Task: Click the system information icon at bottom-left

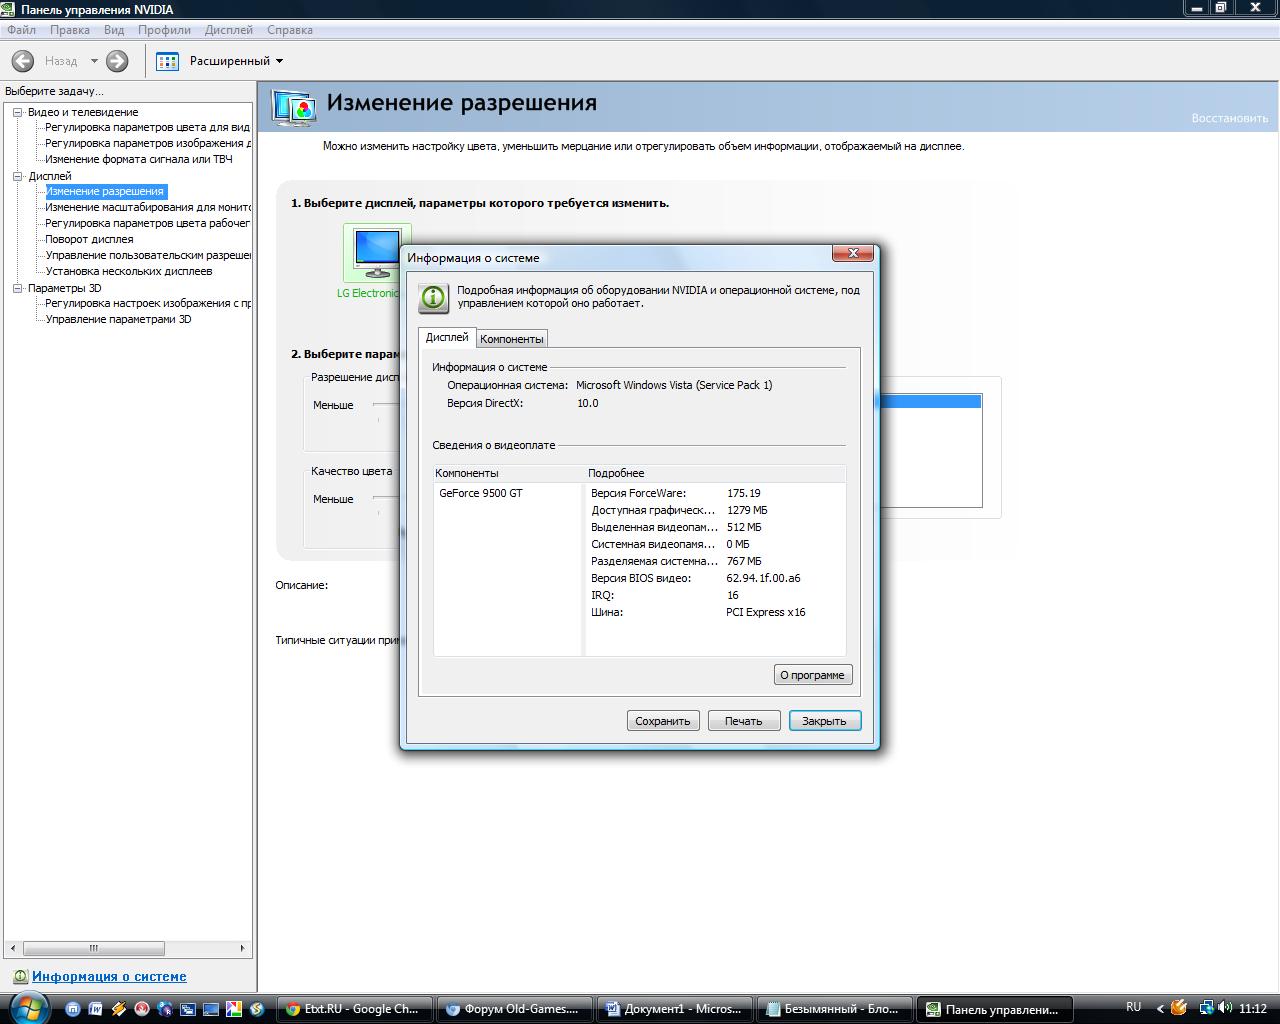Action: [20, 977]
